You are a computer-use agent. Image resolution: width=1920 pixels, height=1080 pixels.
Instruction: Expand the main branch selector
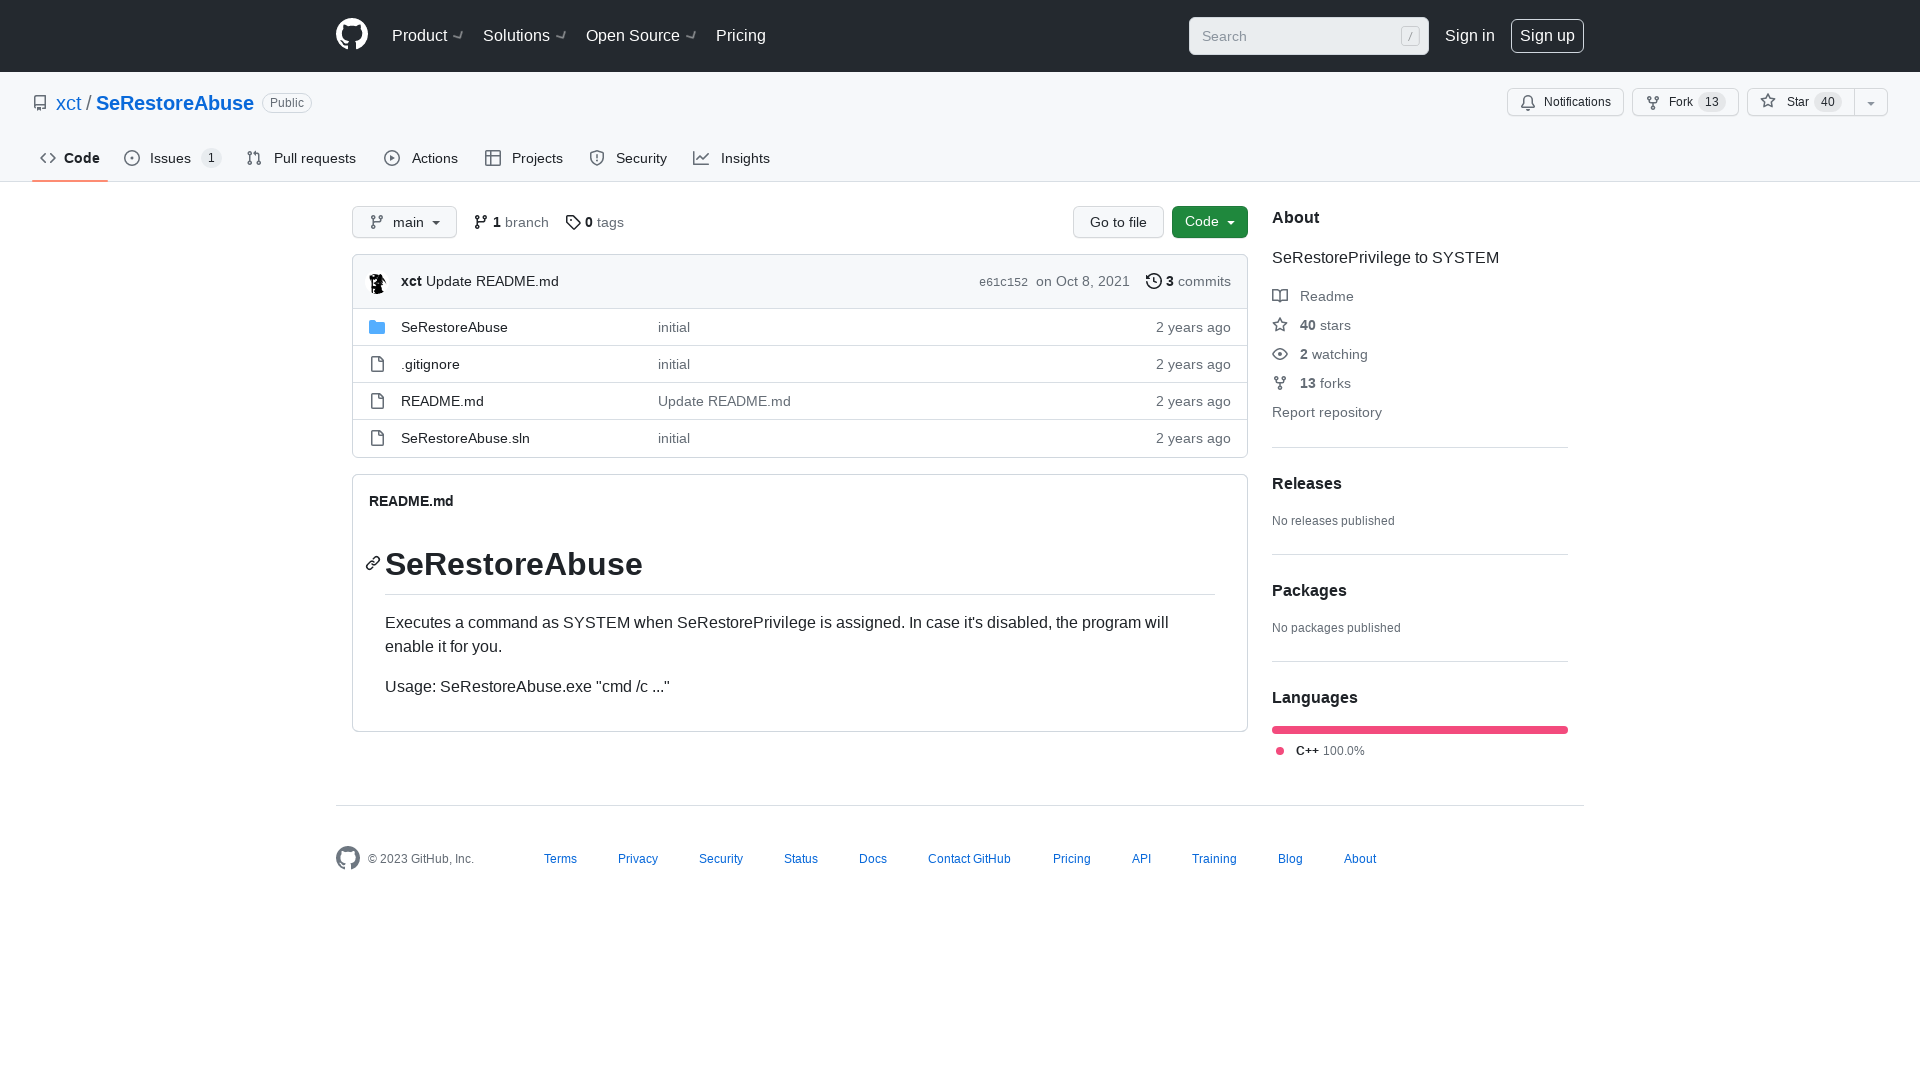point(404,222)
